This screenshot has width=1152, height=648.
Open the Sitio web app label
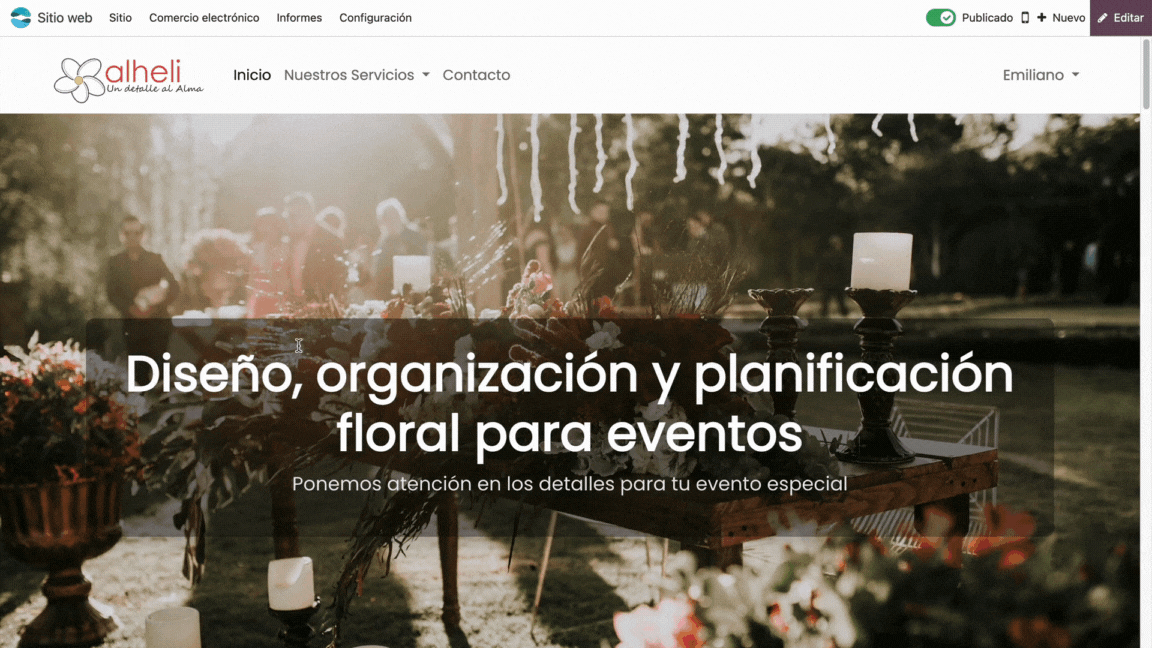coord(65,18)
